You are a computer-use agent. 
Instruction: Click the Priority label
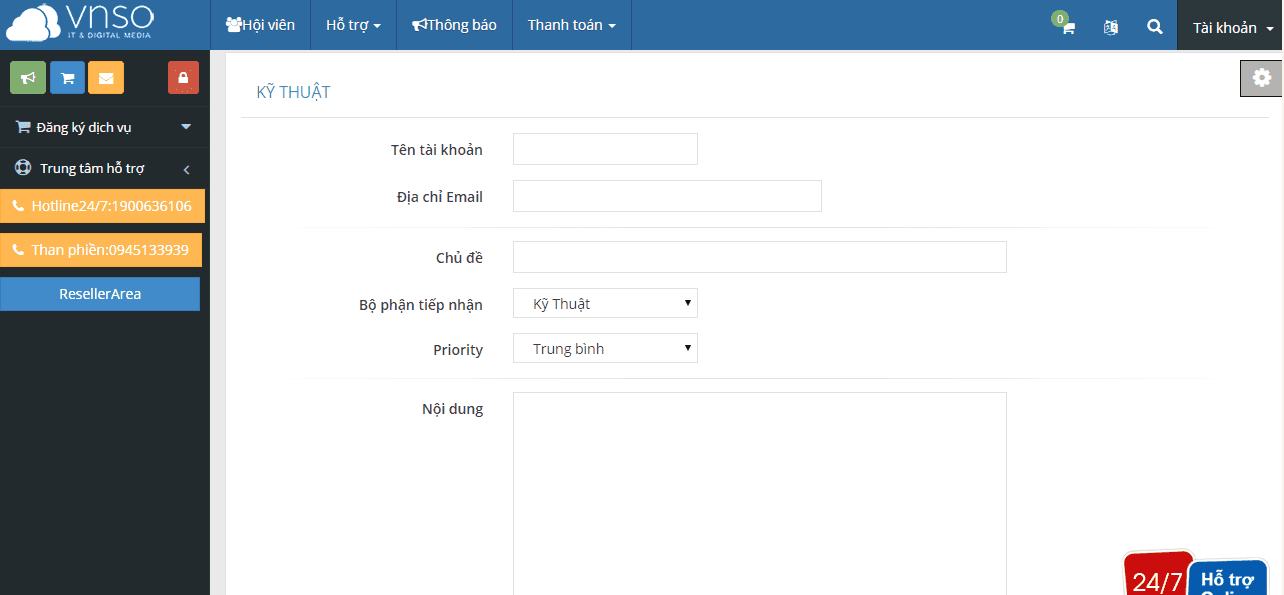point(458,350)
